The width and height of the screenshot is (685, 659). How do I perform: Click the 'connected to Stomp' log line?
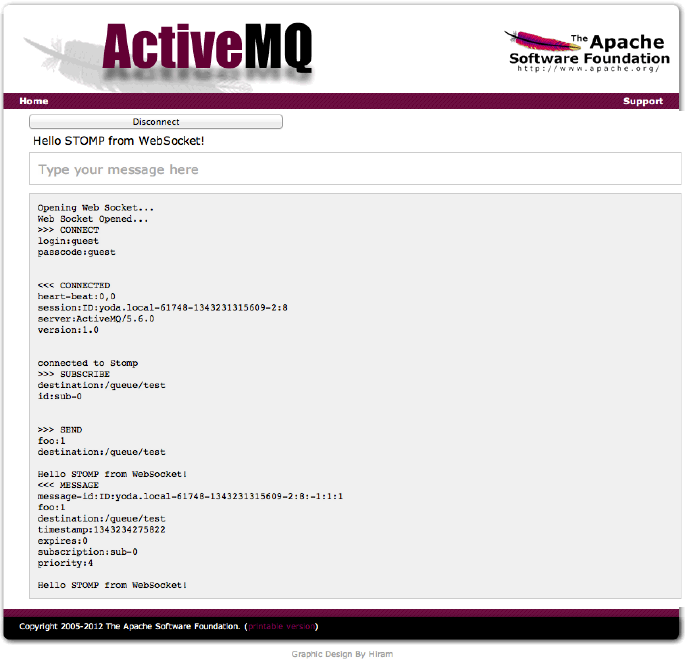pyautogui.click(x=88, y=363)
